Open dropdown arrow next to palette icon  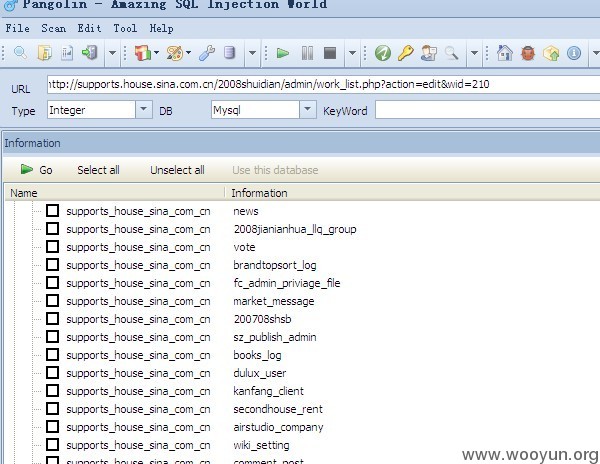(188, 52)
